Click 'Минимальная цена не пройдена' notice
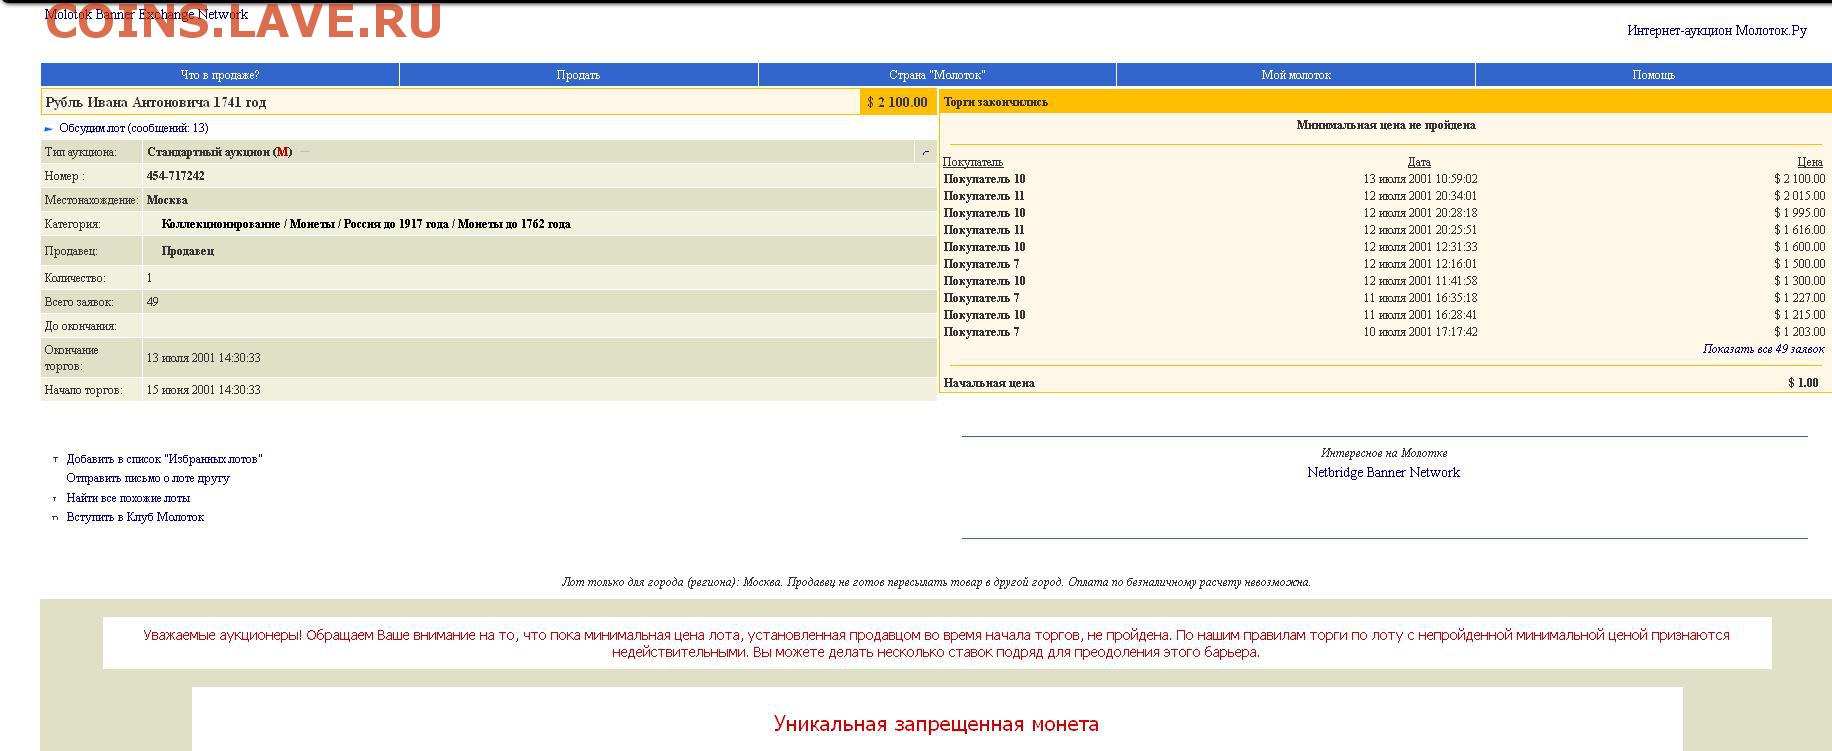 click(x=1385, y=125)
